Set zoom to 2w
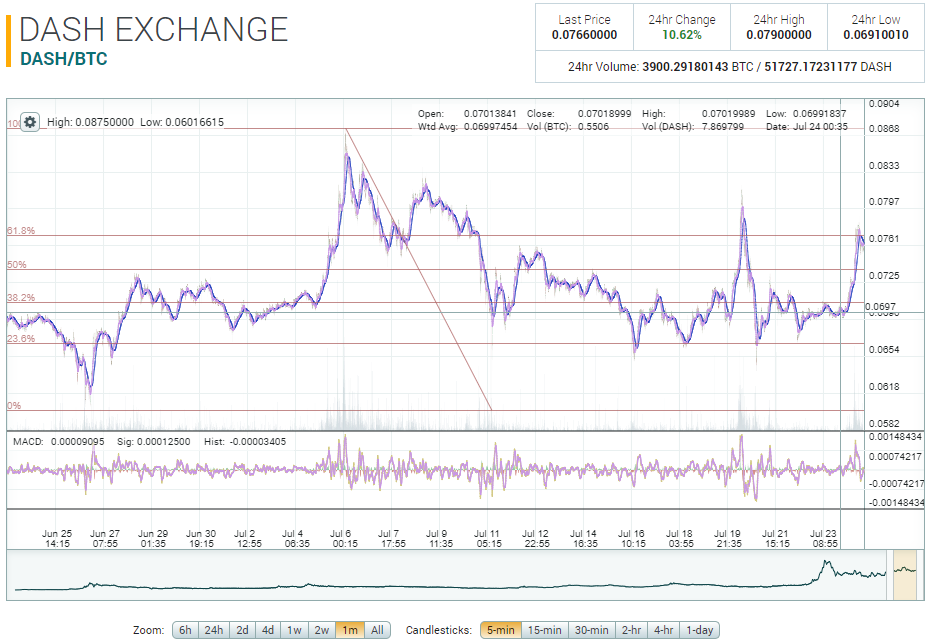The height and width of the screenshot is (642, 928). coord(321,630)
